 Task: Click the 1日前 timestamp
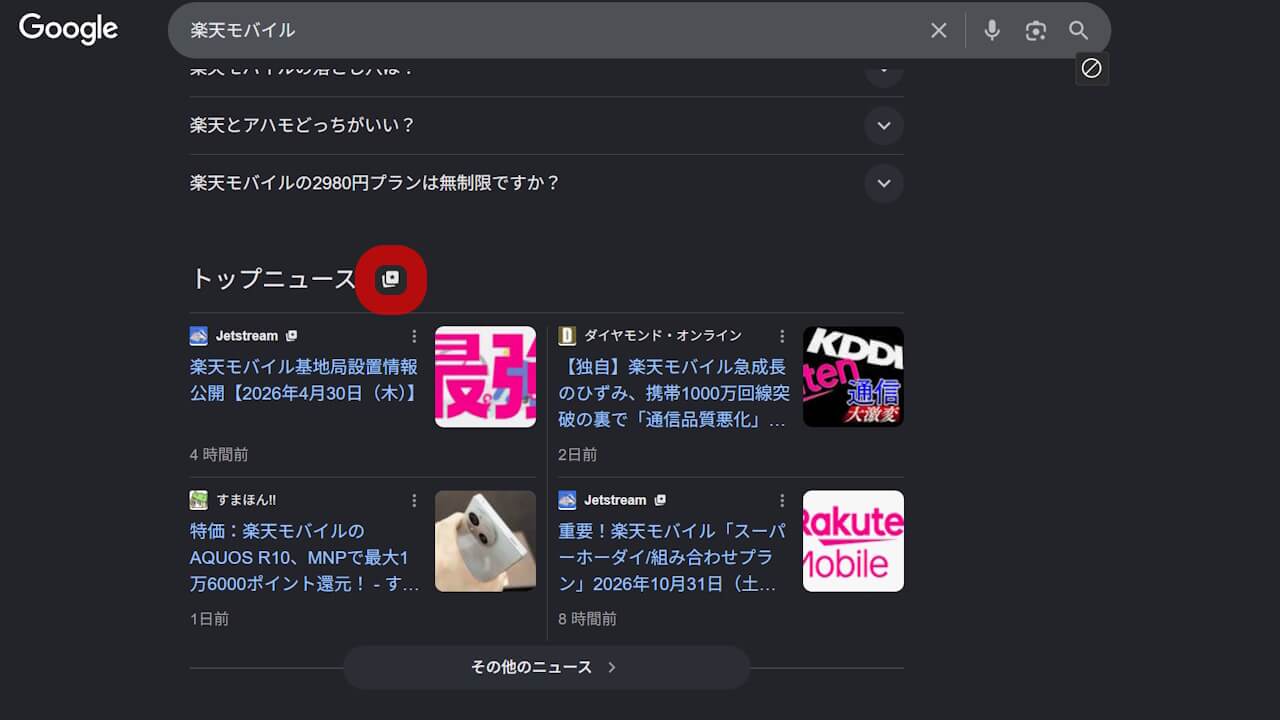coord(209,619)
